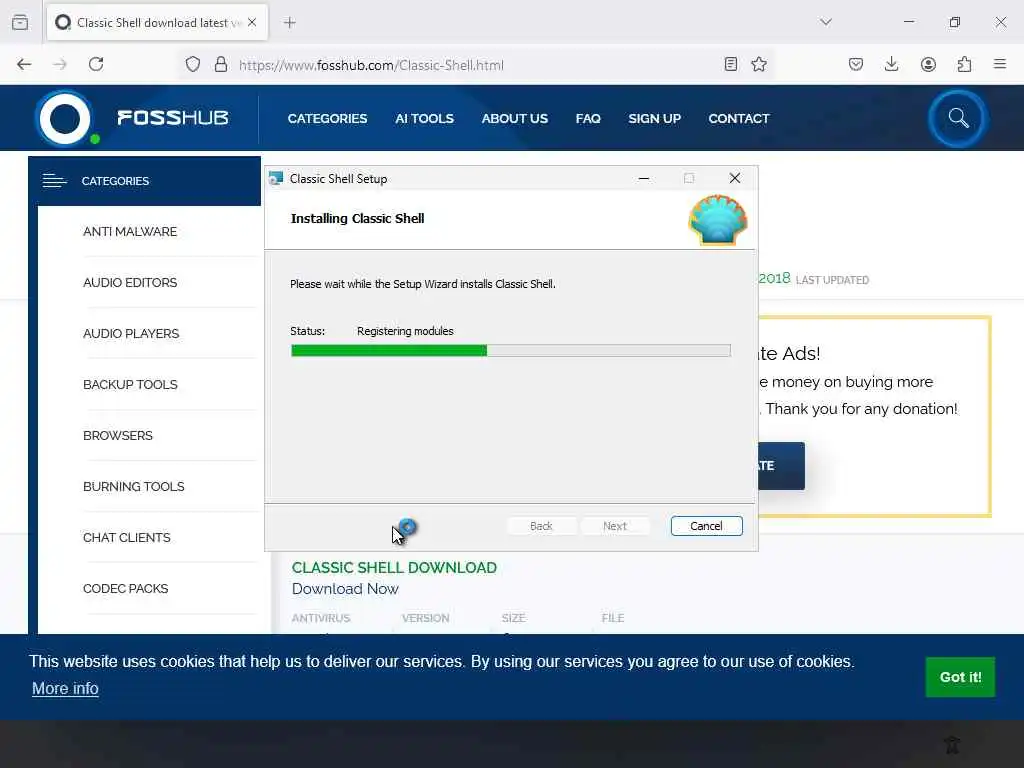This screenshot has height=768, width=1024.
Task: Click the Download Now text
Action: coord(345,589)
